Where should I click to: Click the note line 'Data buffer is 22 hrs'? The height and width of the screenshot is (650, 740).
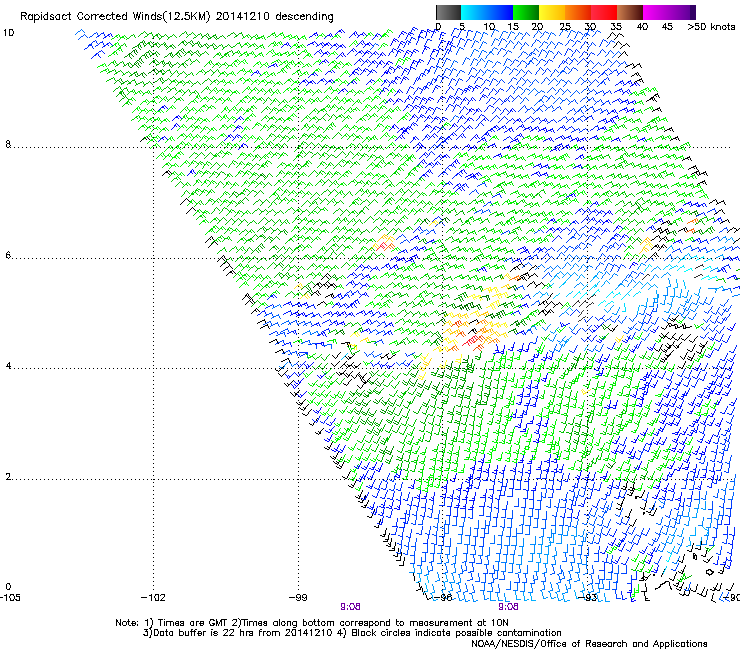coord(352,633)
